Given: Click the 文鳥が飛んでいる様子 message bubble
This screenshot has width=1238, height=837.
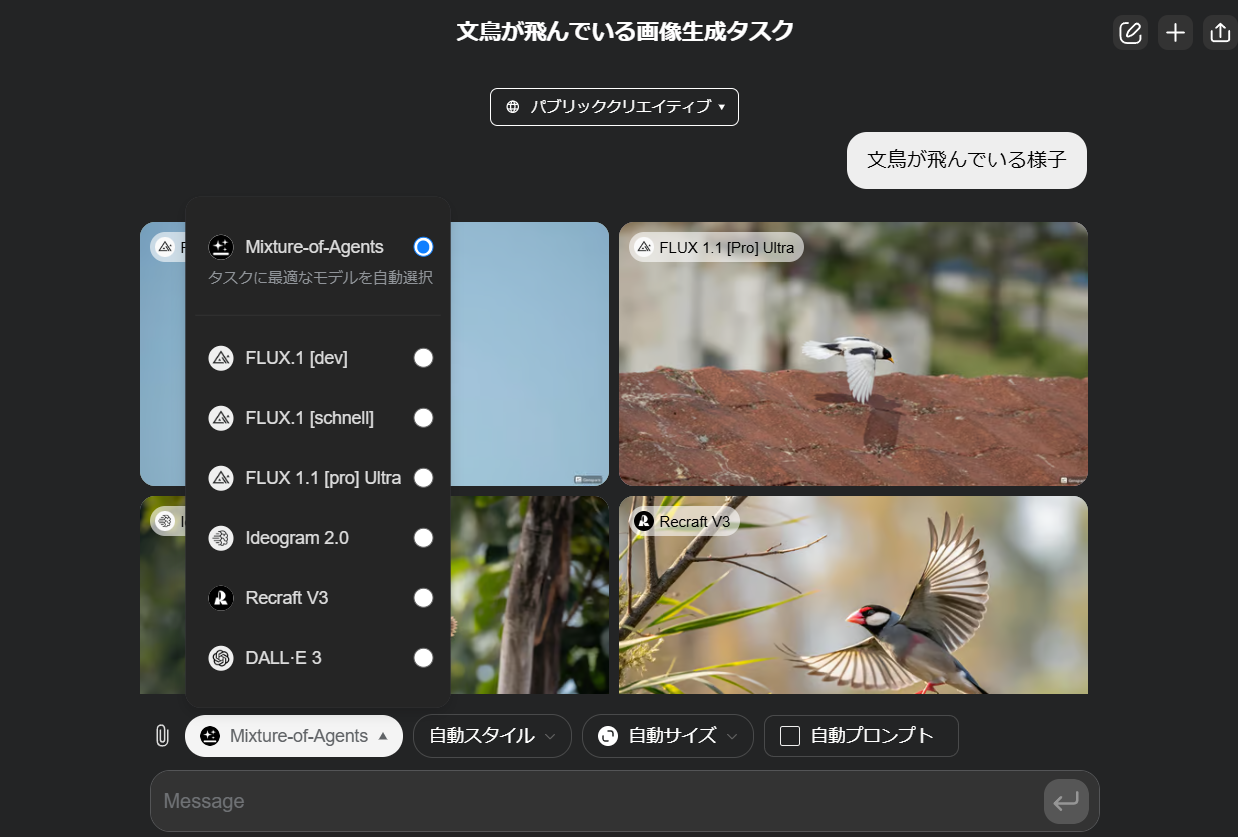Looking at the screenshot, I should tap(966, 160).
